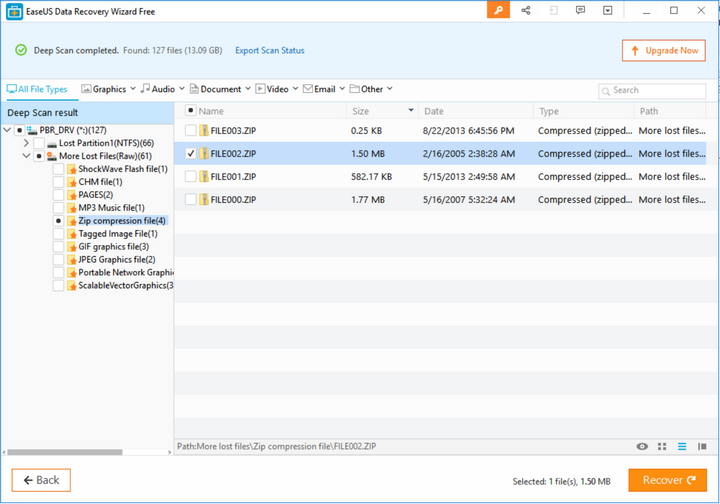
Task: Open the Video filter dropdown arrow
Action: click(295, 89)
